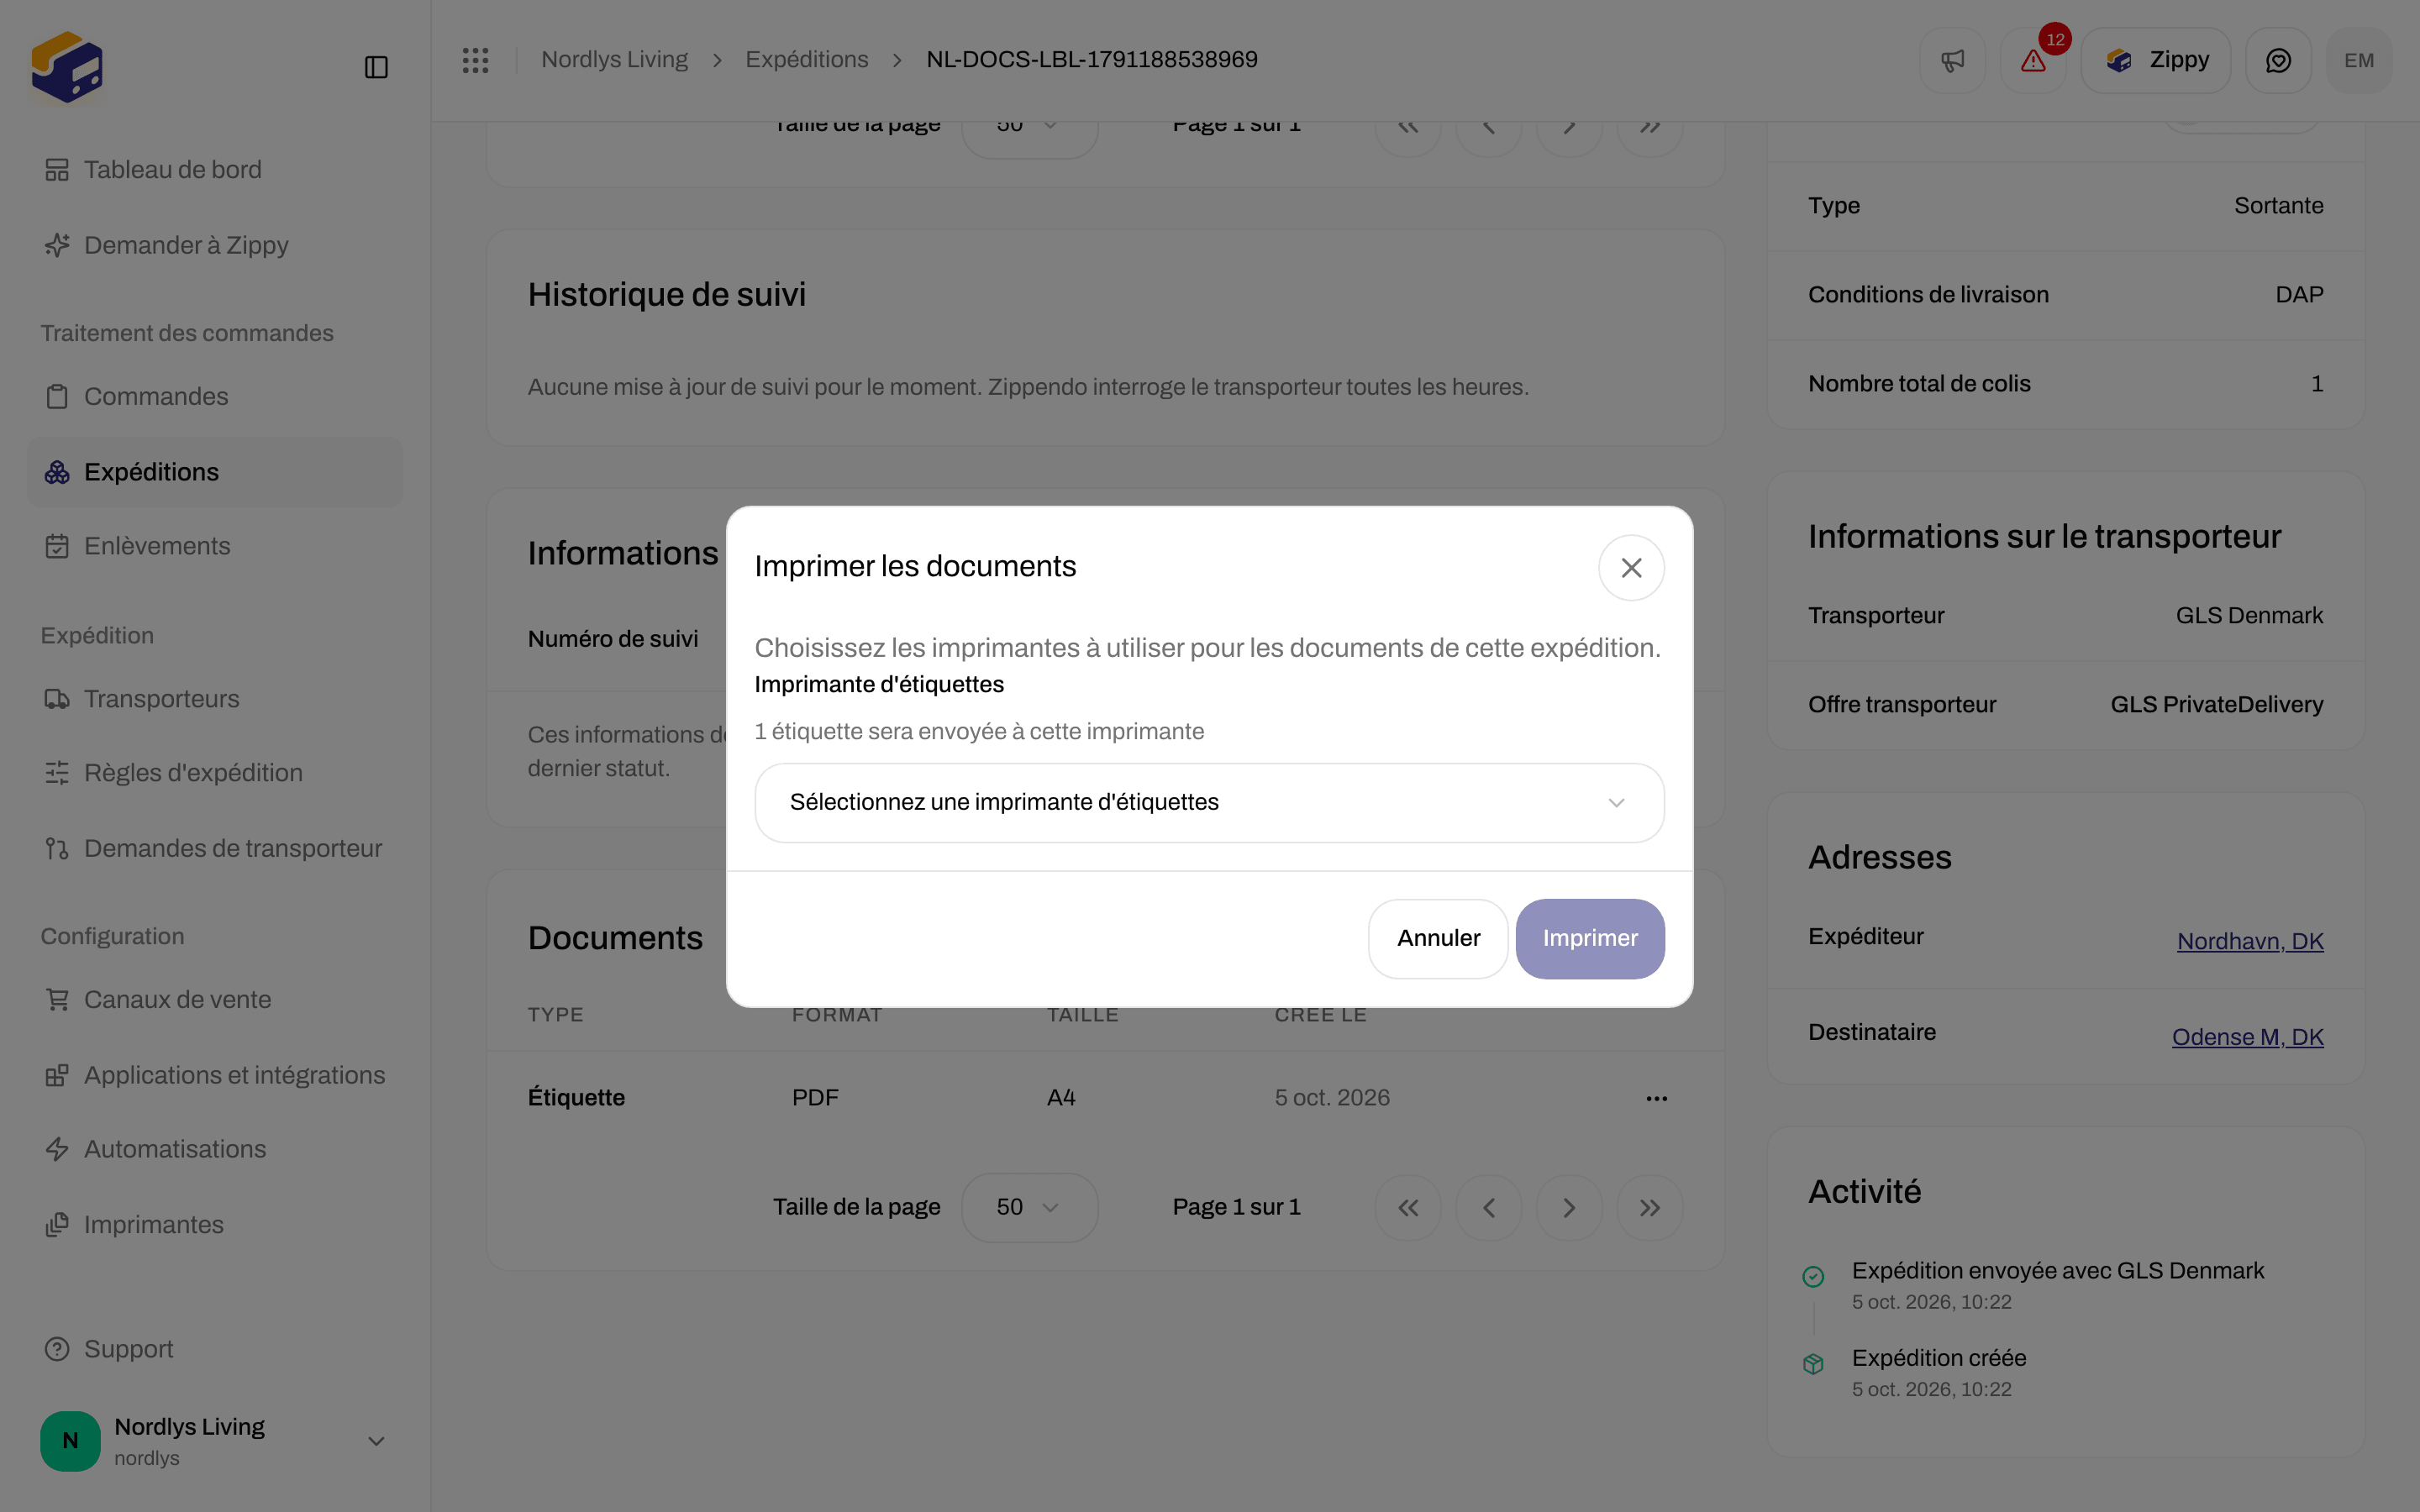
Task: Click the Demander à Zippy sparkle icon
Action: tap(57, 245)
